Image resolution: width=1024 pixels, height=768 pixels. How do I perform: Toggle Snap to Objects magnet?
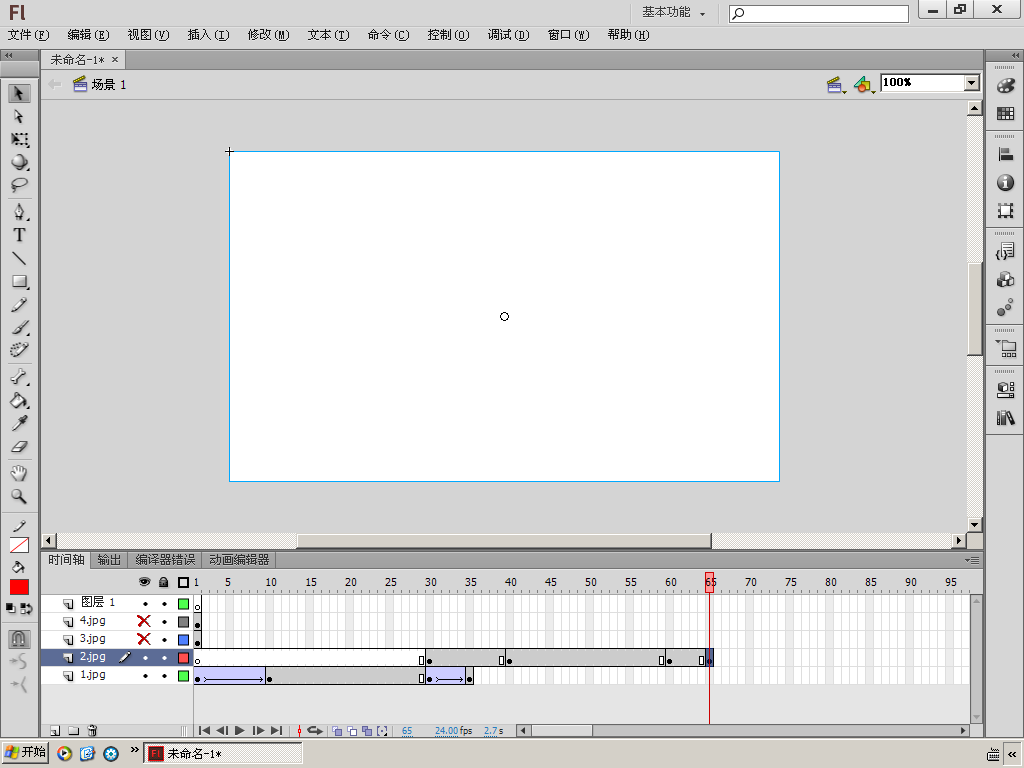pyautogui.click(x=19, y=638)
